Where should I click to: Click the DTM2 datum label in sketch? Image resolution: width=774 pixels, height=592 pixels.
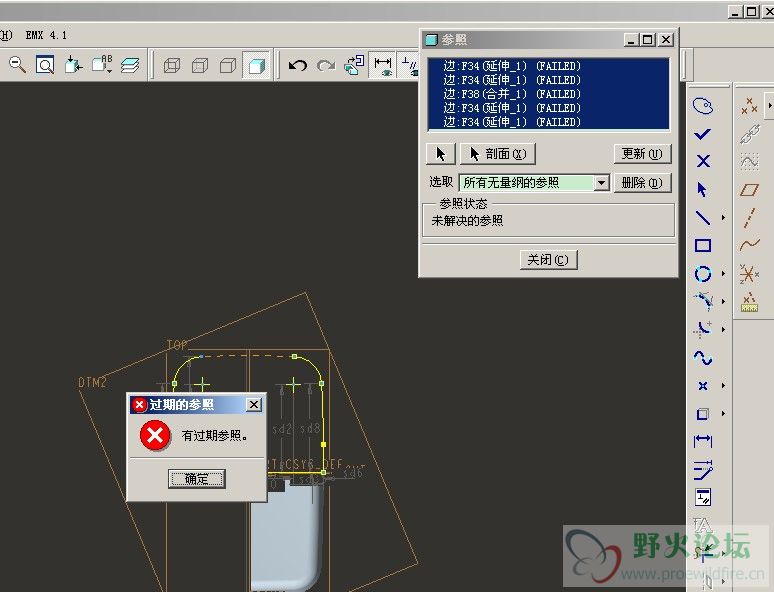[92, 383]
